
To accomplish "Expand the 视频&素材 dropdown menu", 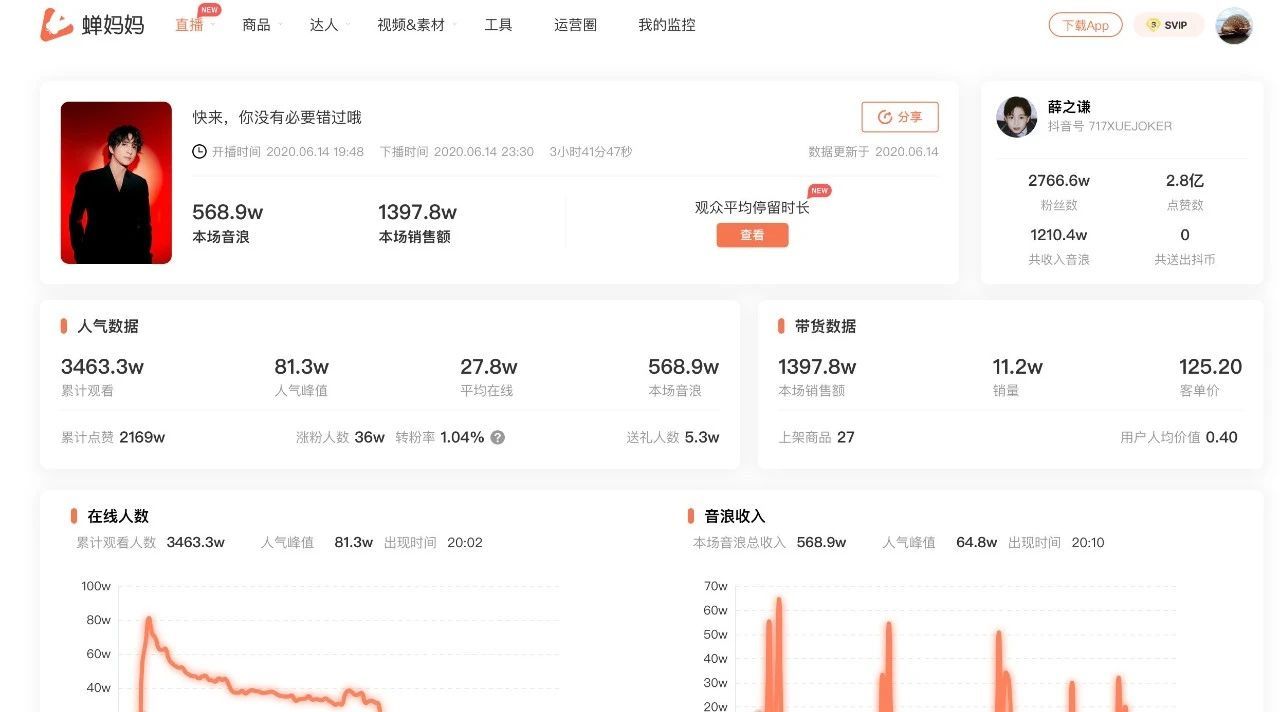I will [x=411, y=25].
